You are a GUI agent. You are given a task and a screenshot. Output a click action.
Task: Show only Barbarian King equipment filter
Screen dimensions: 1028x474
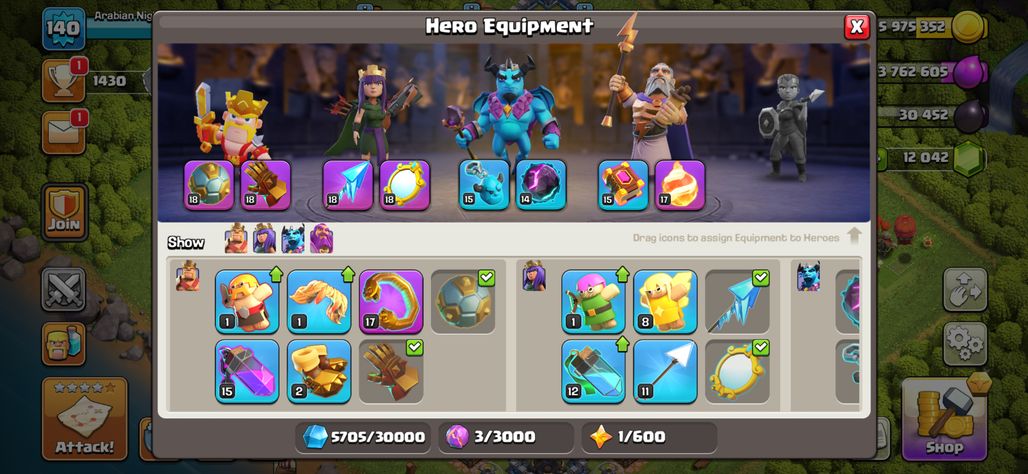click(x=236, y=239)
